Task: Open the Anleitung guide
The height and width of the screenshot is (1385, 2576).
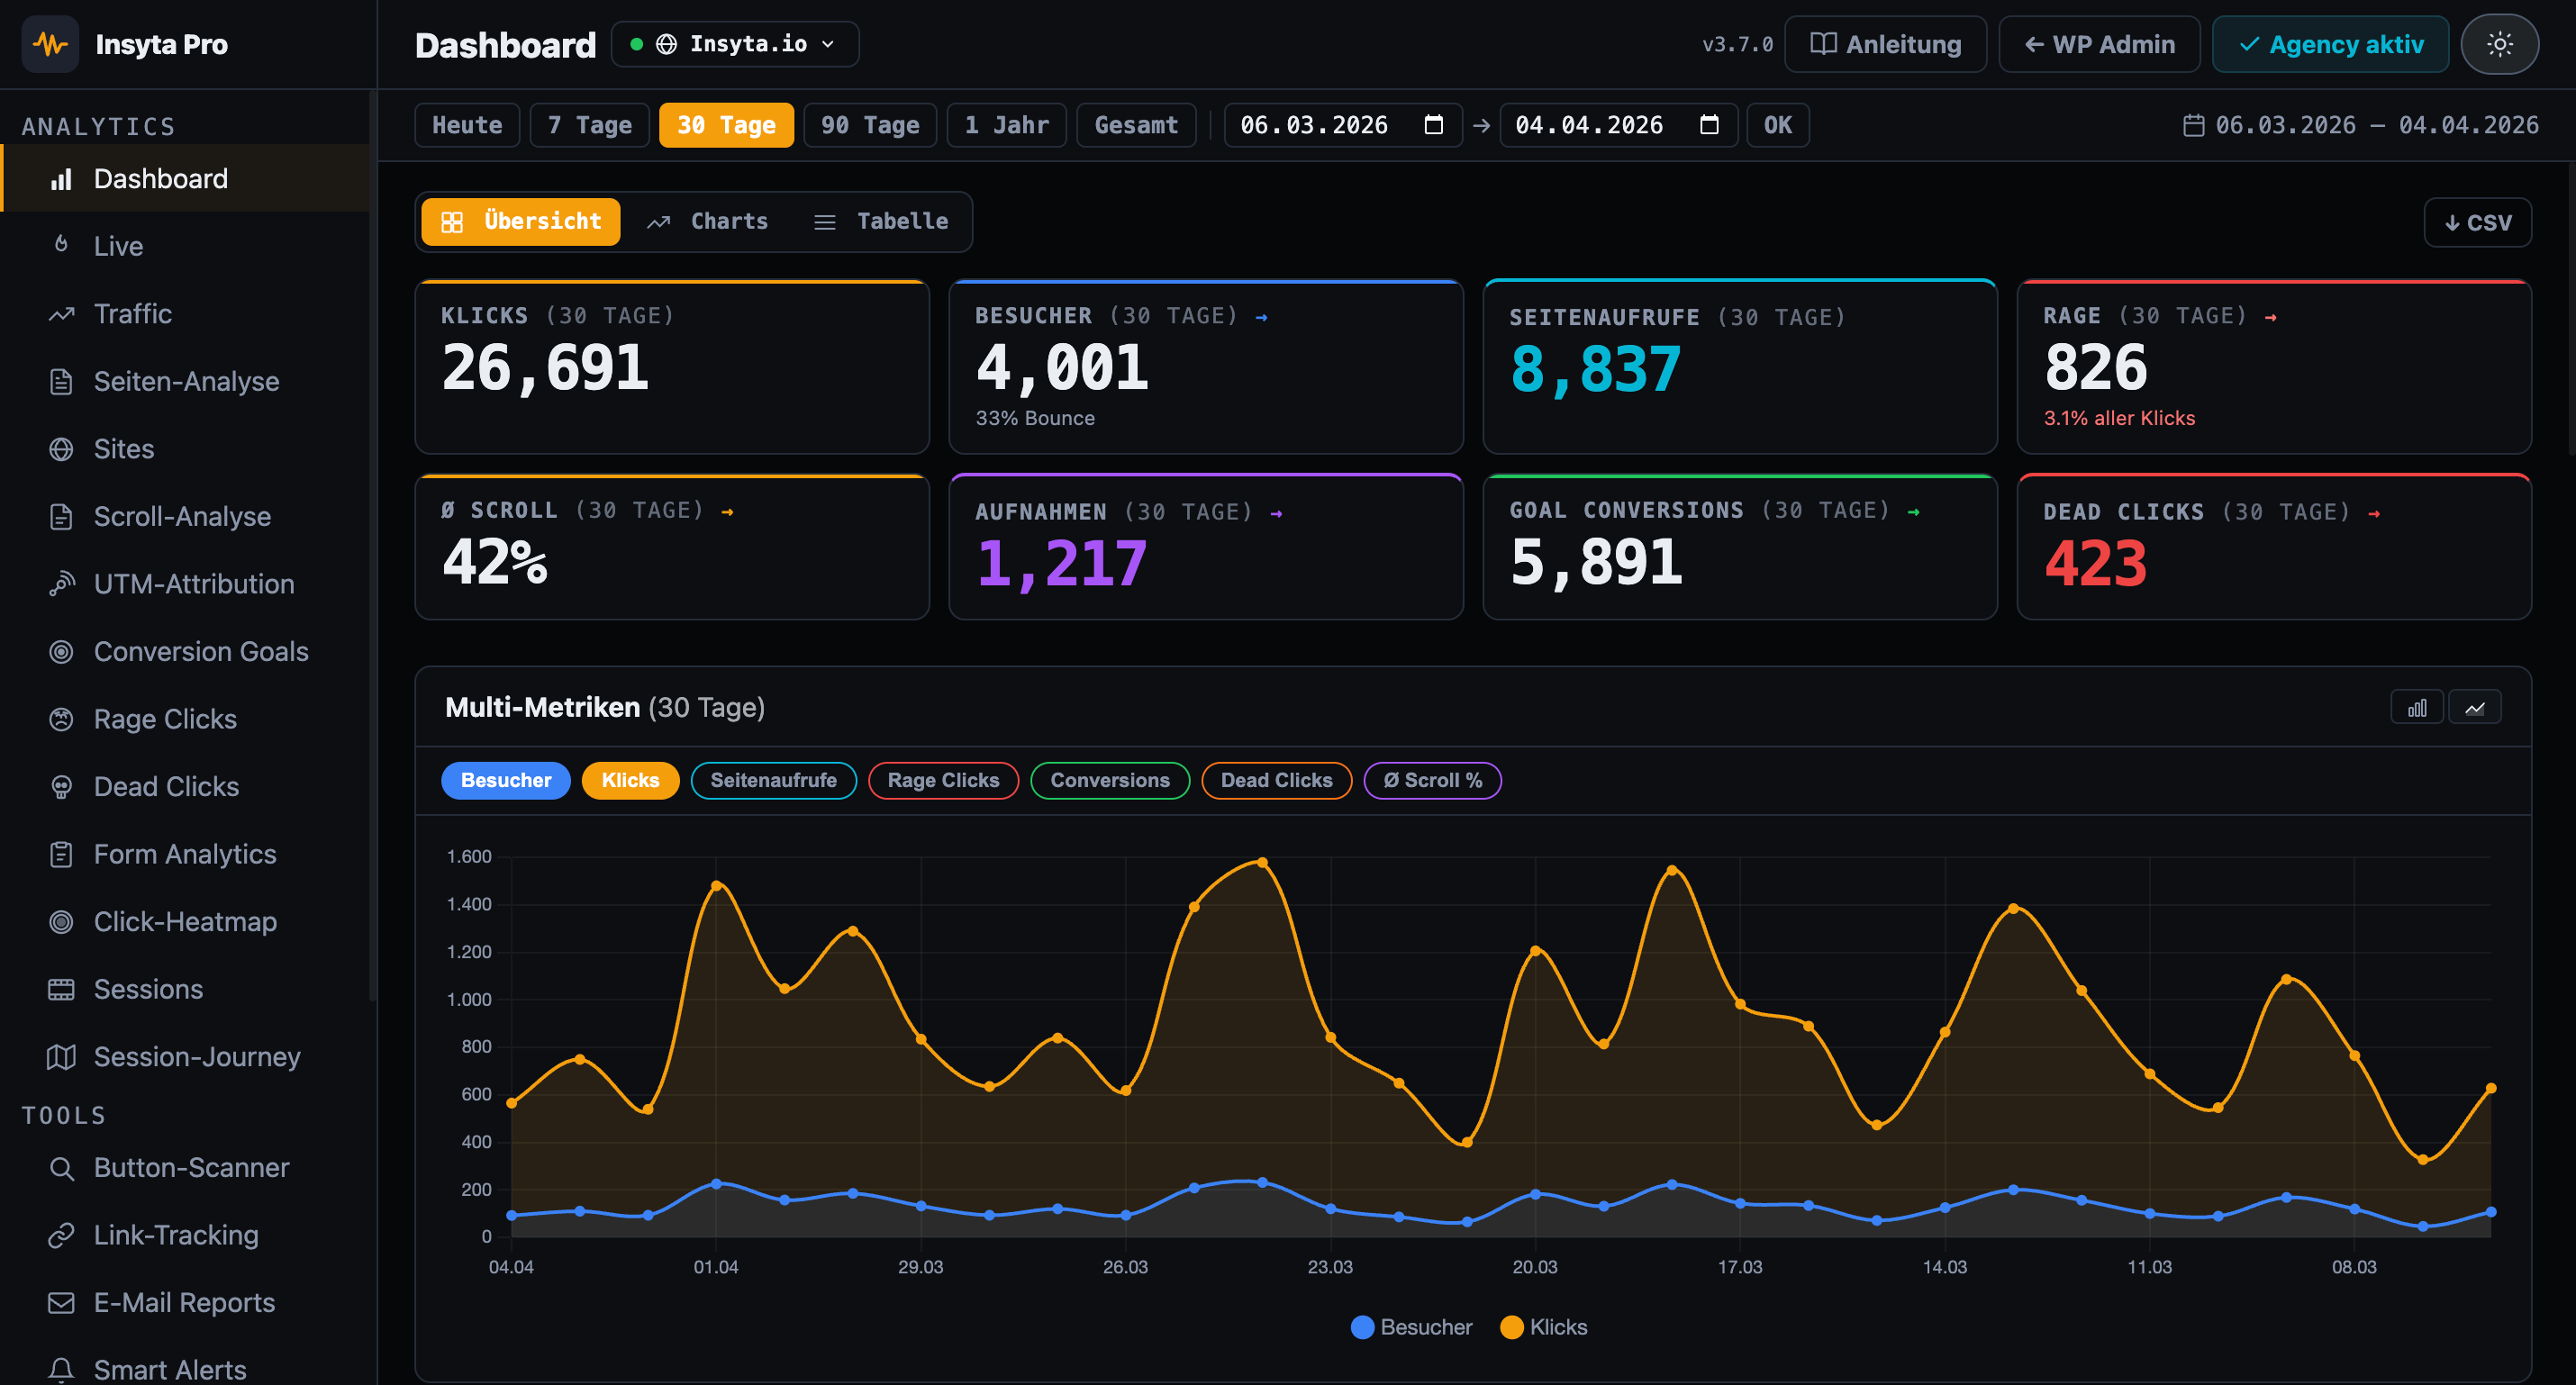Action: [x=1885, y=44]
